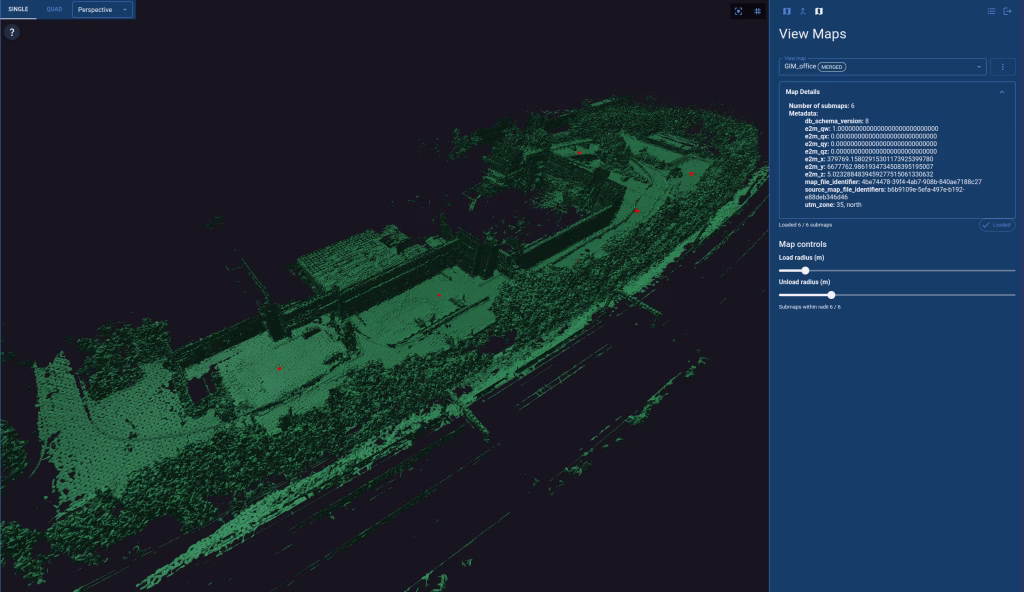The height and width of the screenshot is (592, 1024).
Task: Open the help question mark button
Action: point(12,32)
